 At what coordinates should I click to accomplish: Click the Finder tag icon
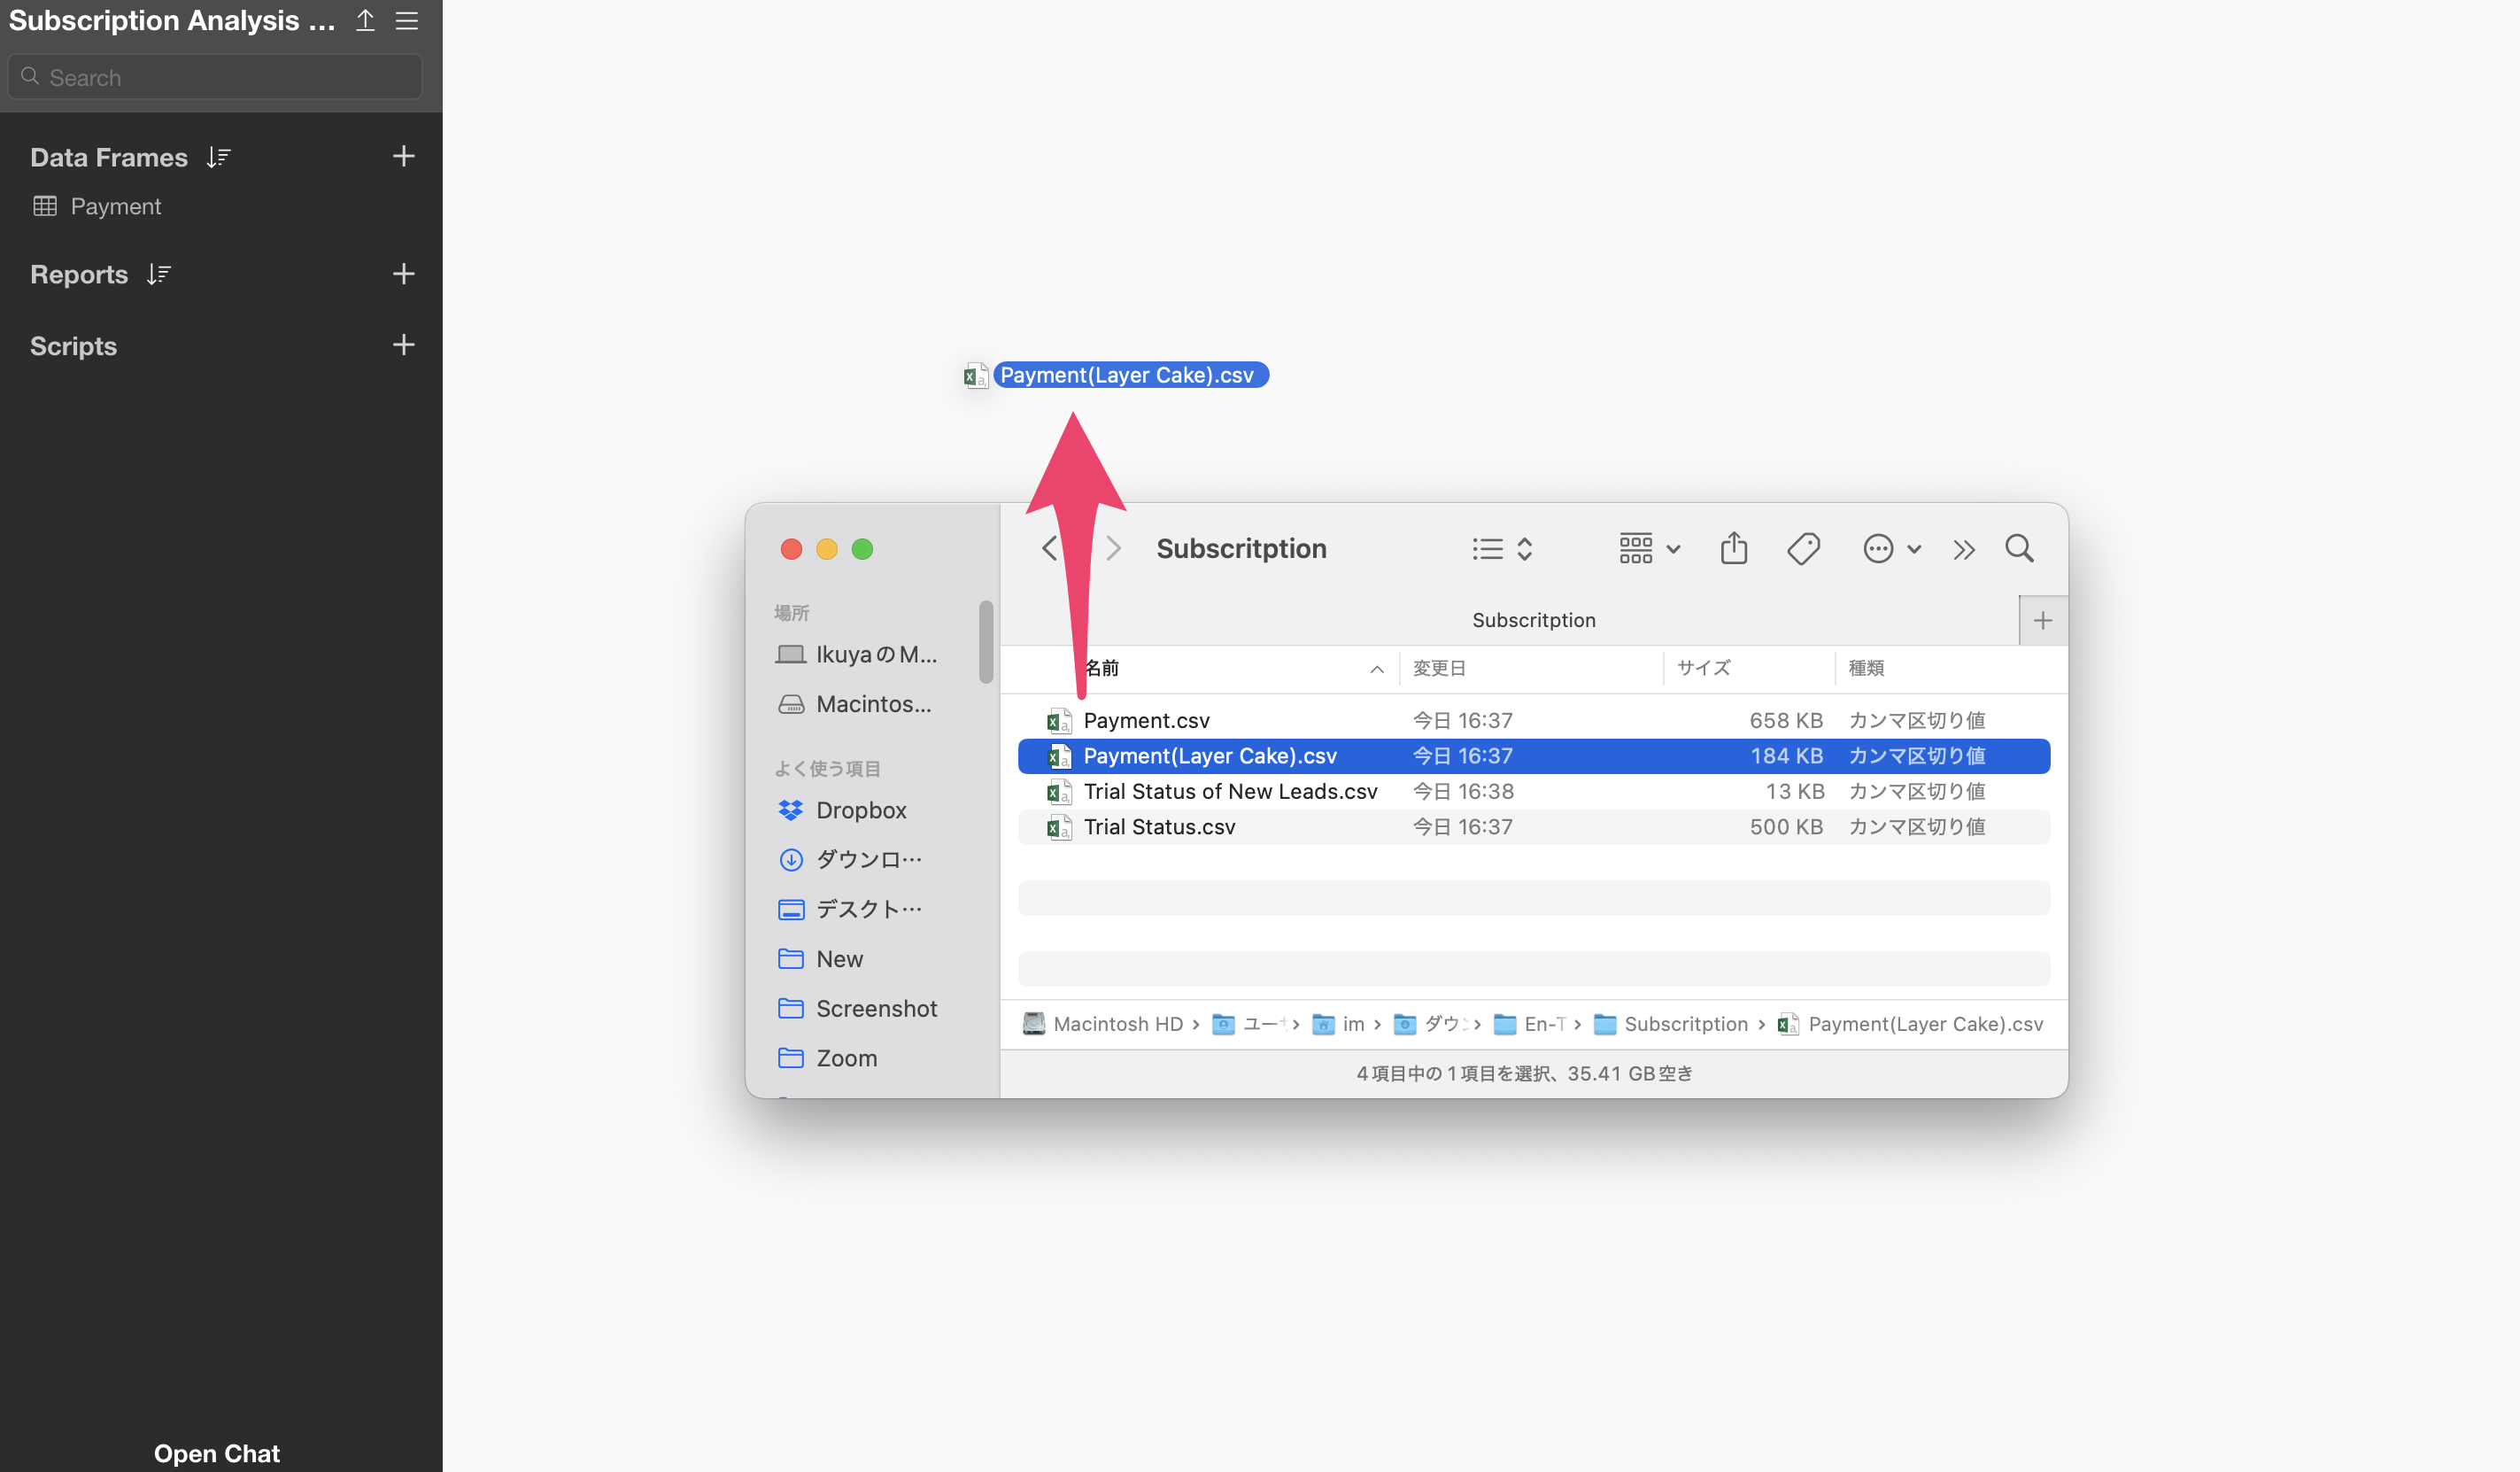[x=1803, y=548]
